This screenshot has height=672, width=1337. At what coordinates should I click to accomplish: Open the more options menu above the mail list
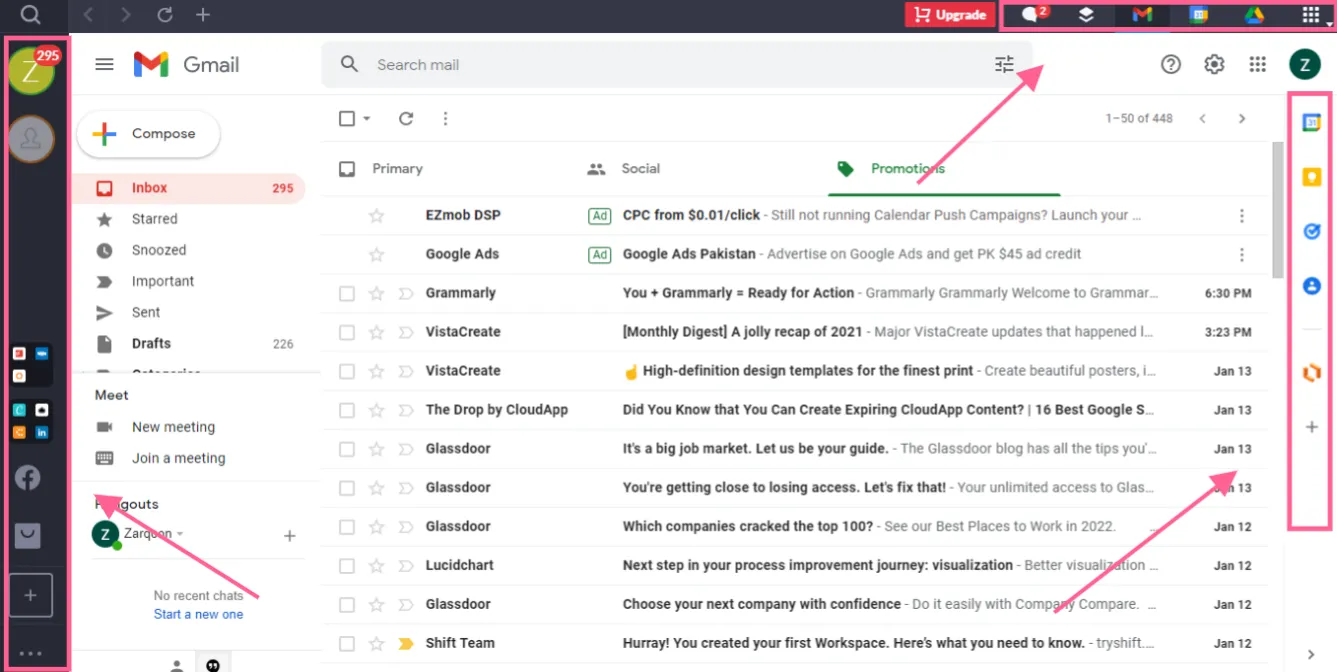445,118
